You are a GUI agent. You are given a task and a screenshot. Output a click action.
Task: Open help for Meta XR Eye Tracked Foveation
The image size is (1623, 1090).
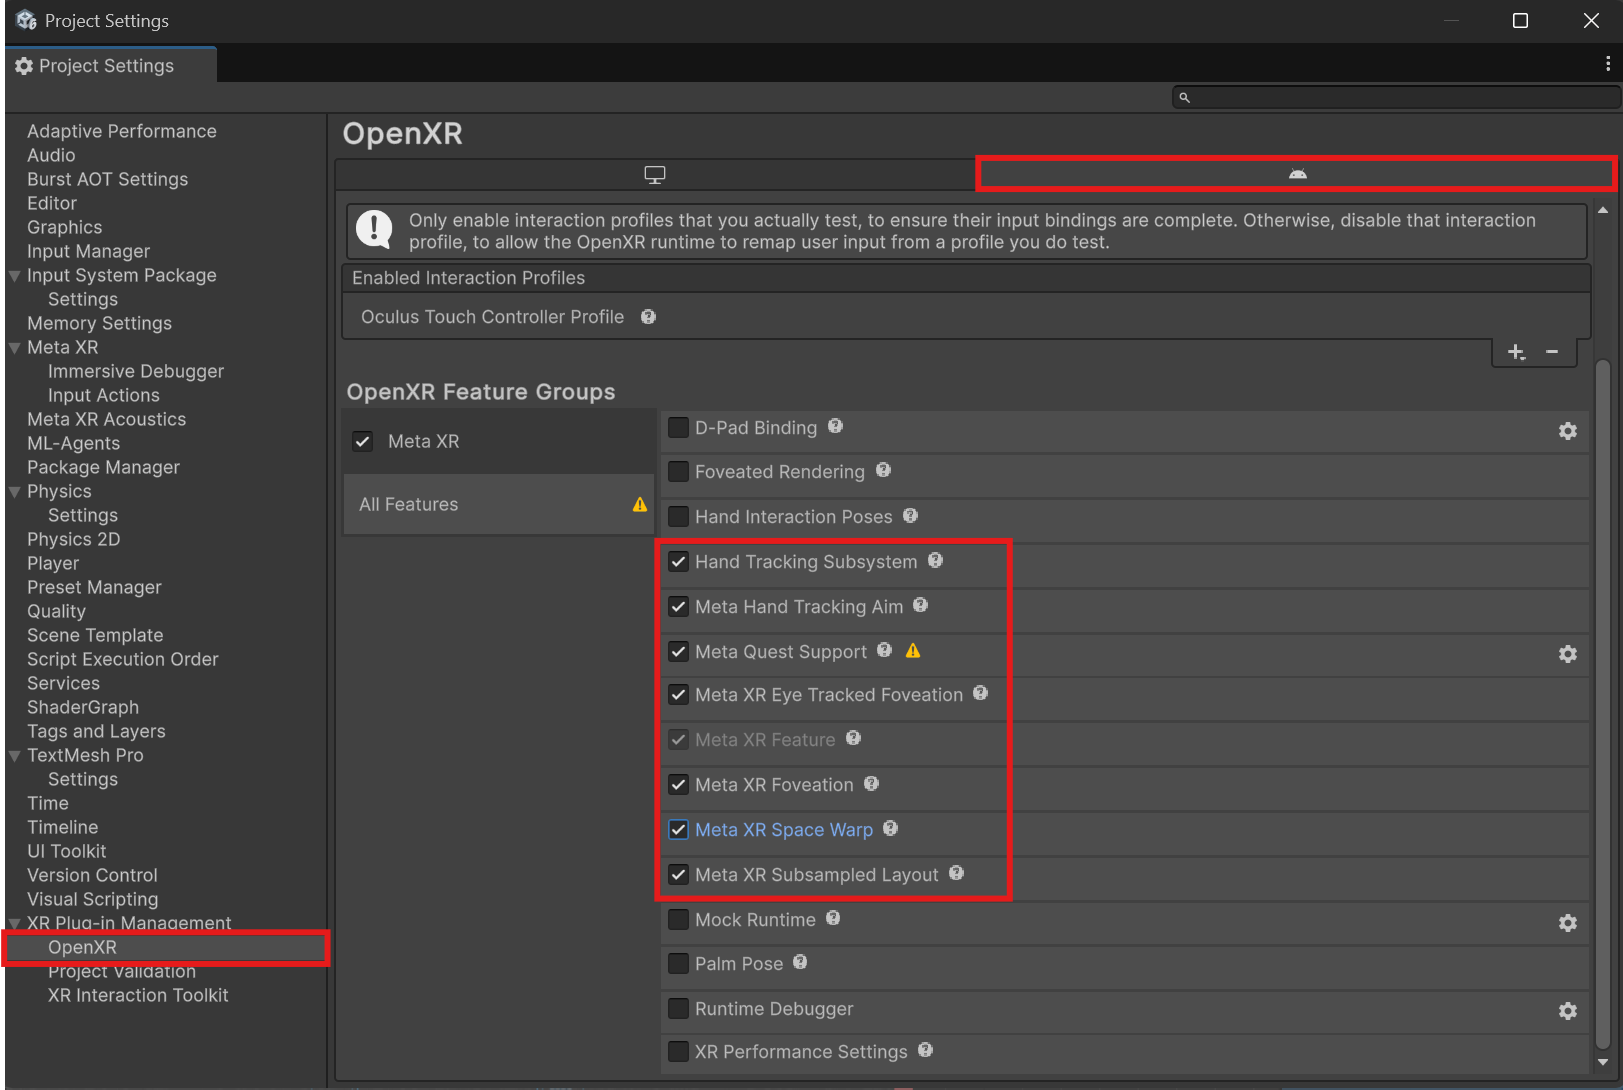980,693
